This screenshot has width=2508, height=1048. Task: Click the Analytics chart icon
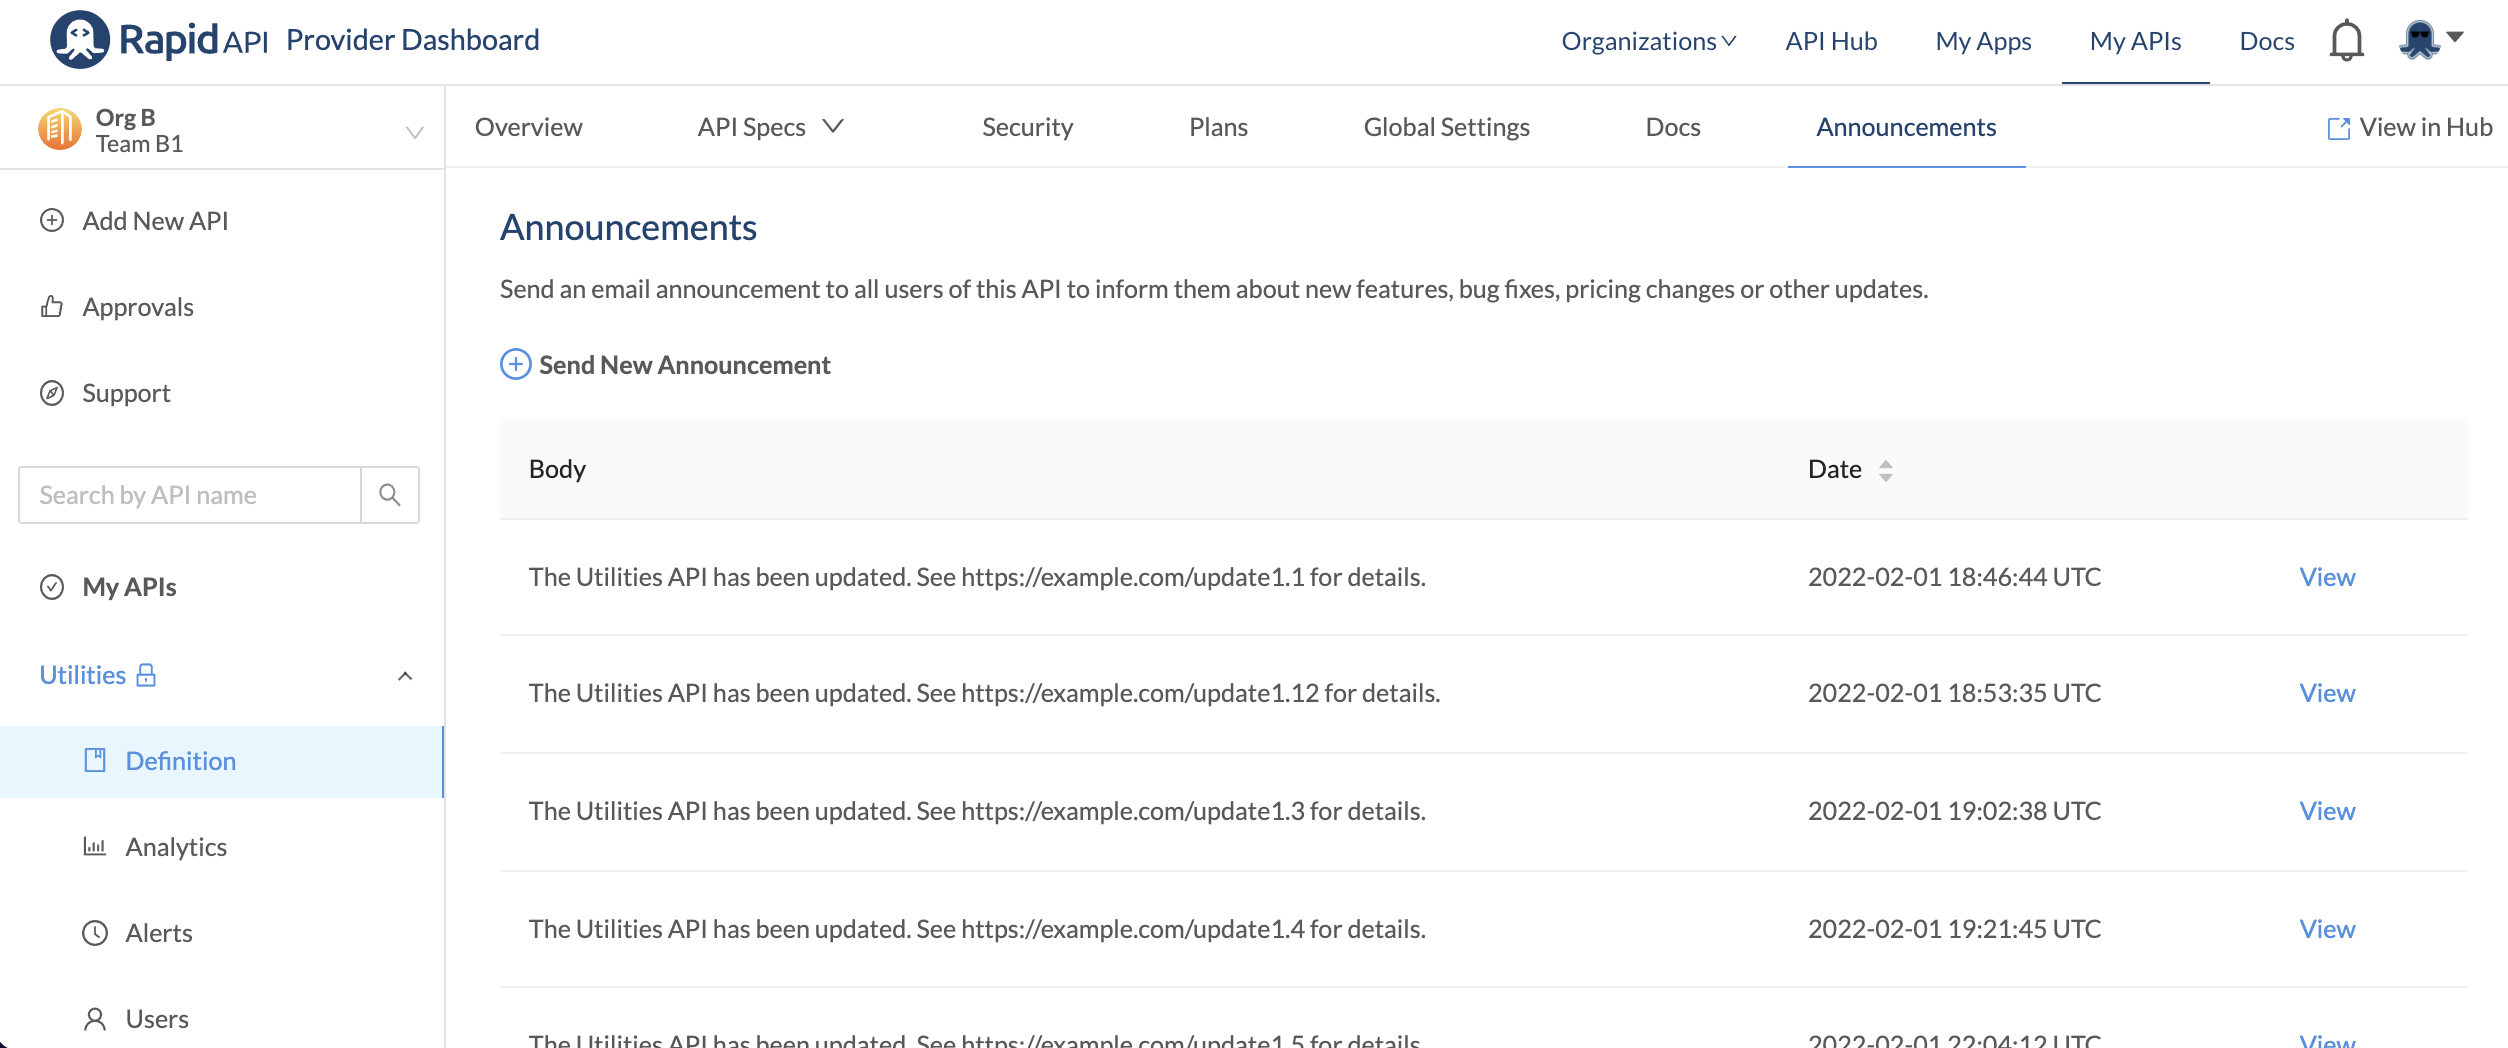(95, 846)
